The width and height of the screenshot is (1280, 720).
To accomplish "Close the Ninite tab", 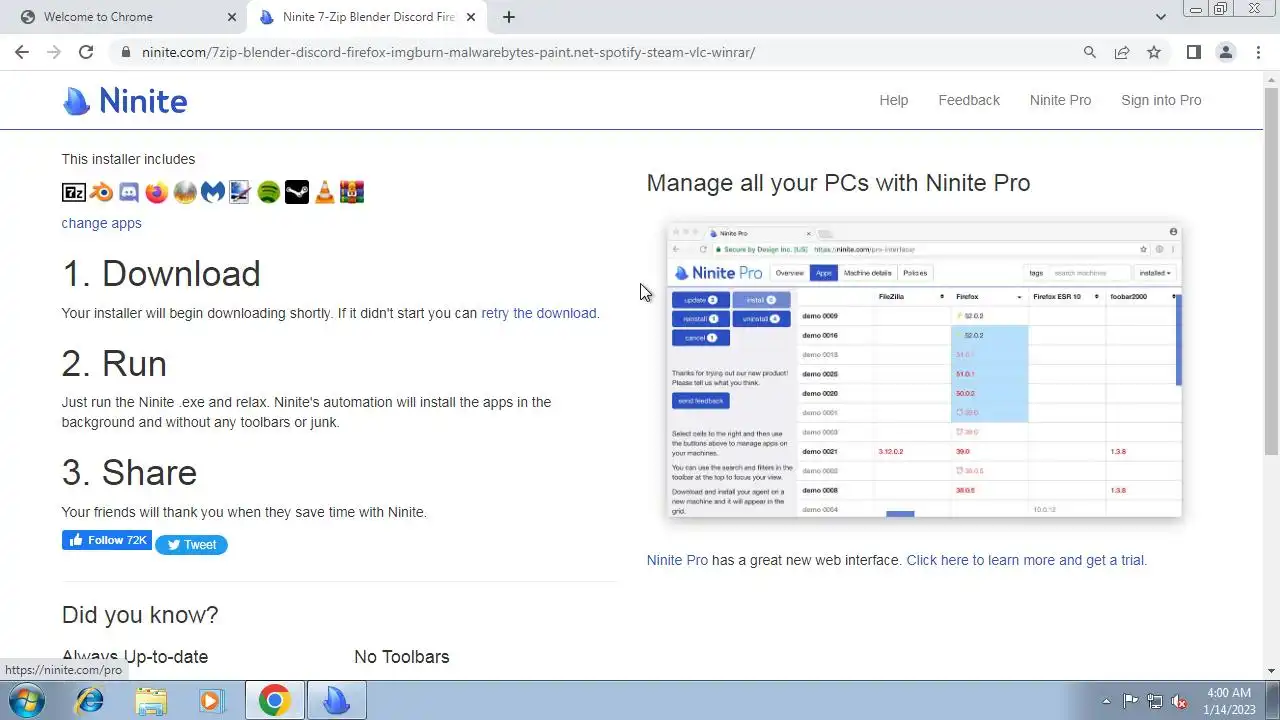I will (x=473, y=17).
